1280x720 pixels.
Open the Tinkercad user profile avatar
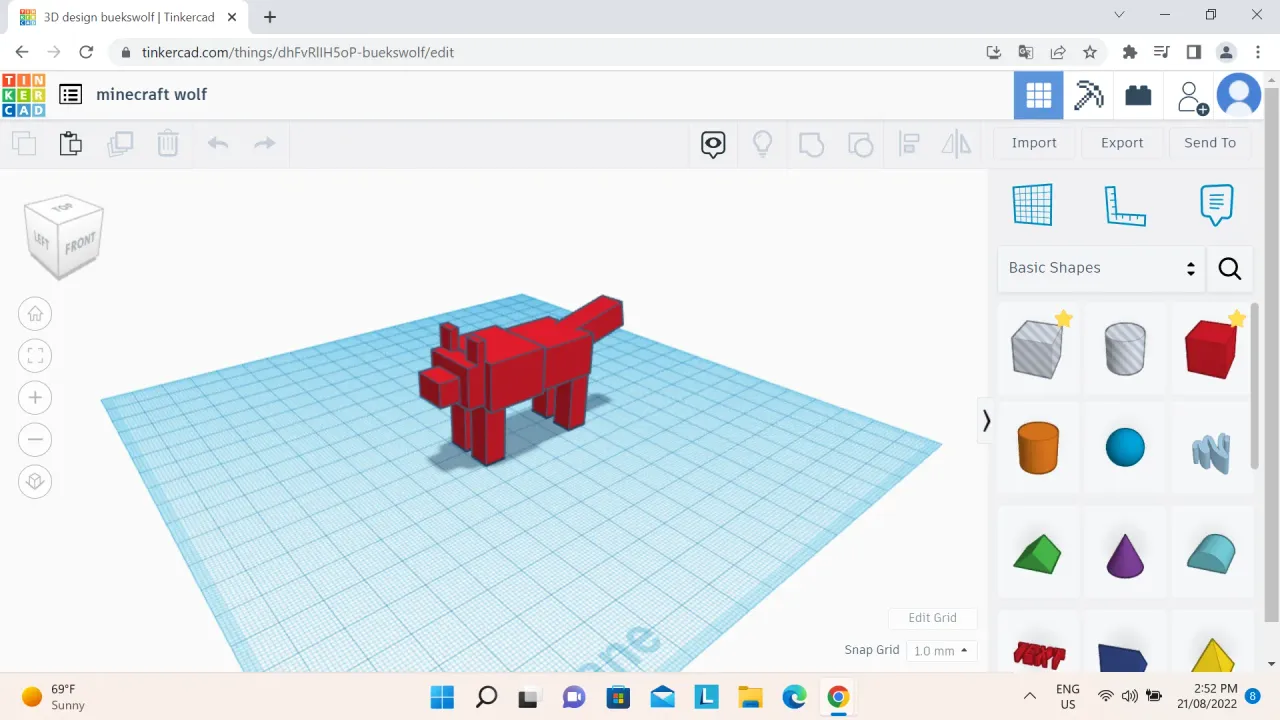1239,95
